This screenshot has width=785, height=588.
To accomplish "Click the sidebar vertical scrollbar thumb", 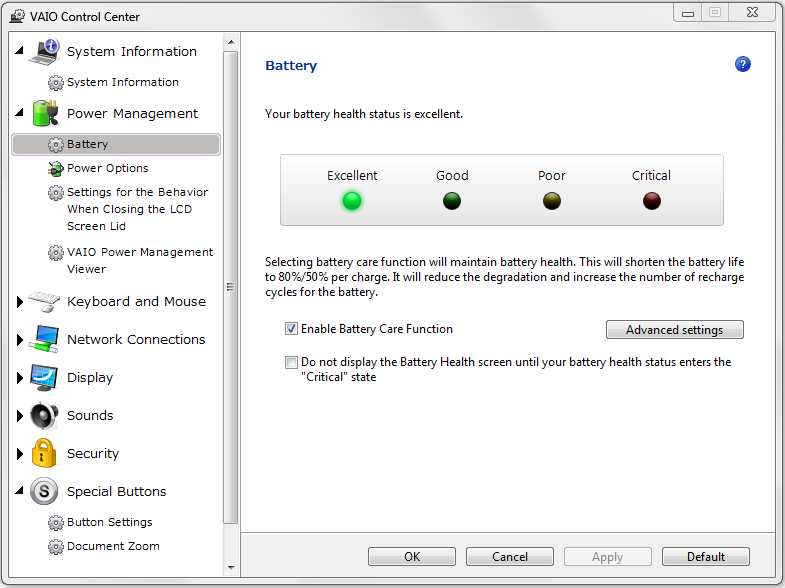I will click(x=231, y=287).
